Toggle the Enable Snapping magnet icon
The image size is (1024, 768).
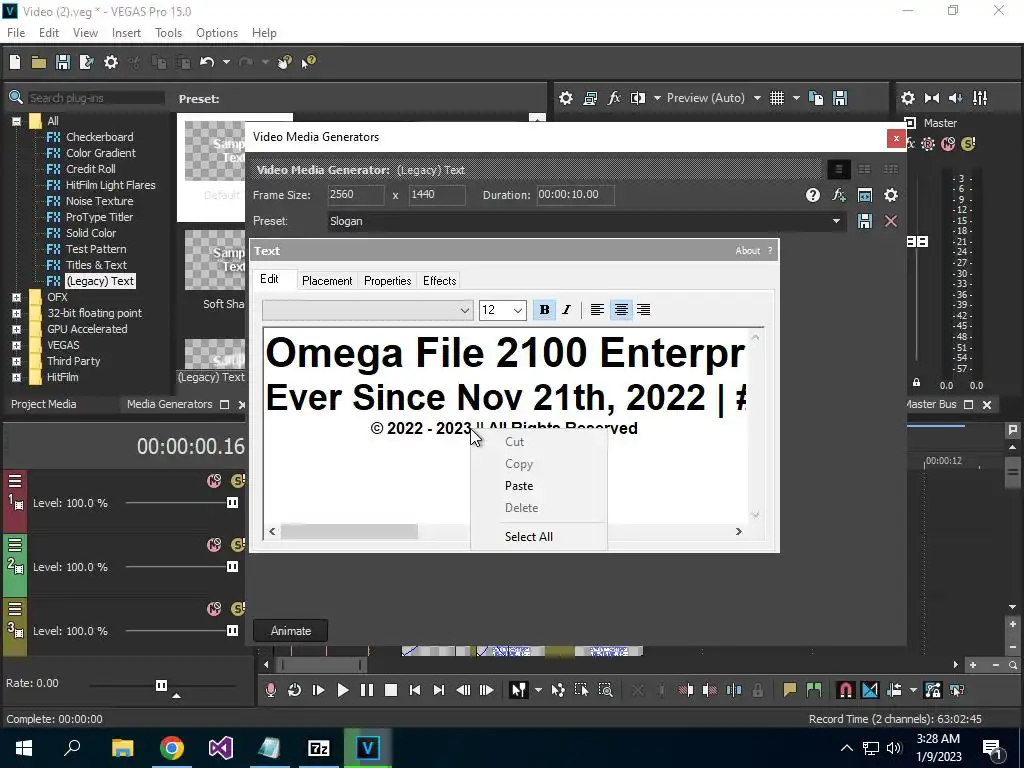point(845,690)
